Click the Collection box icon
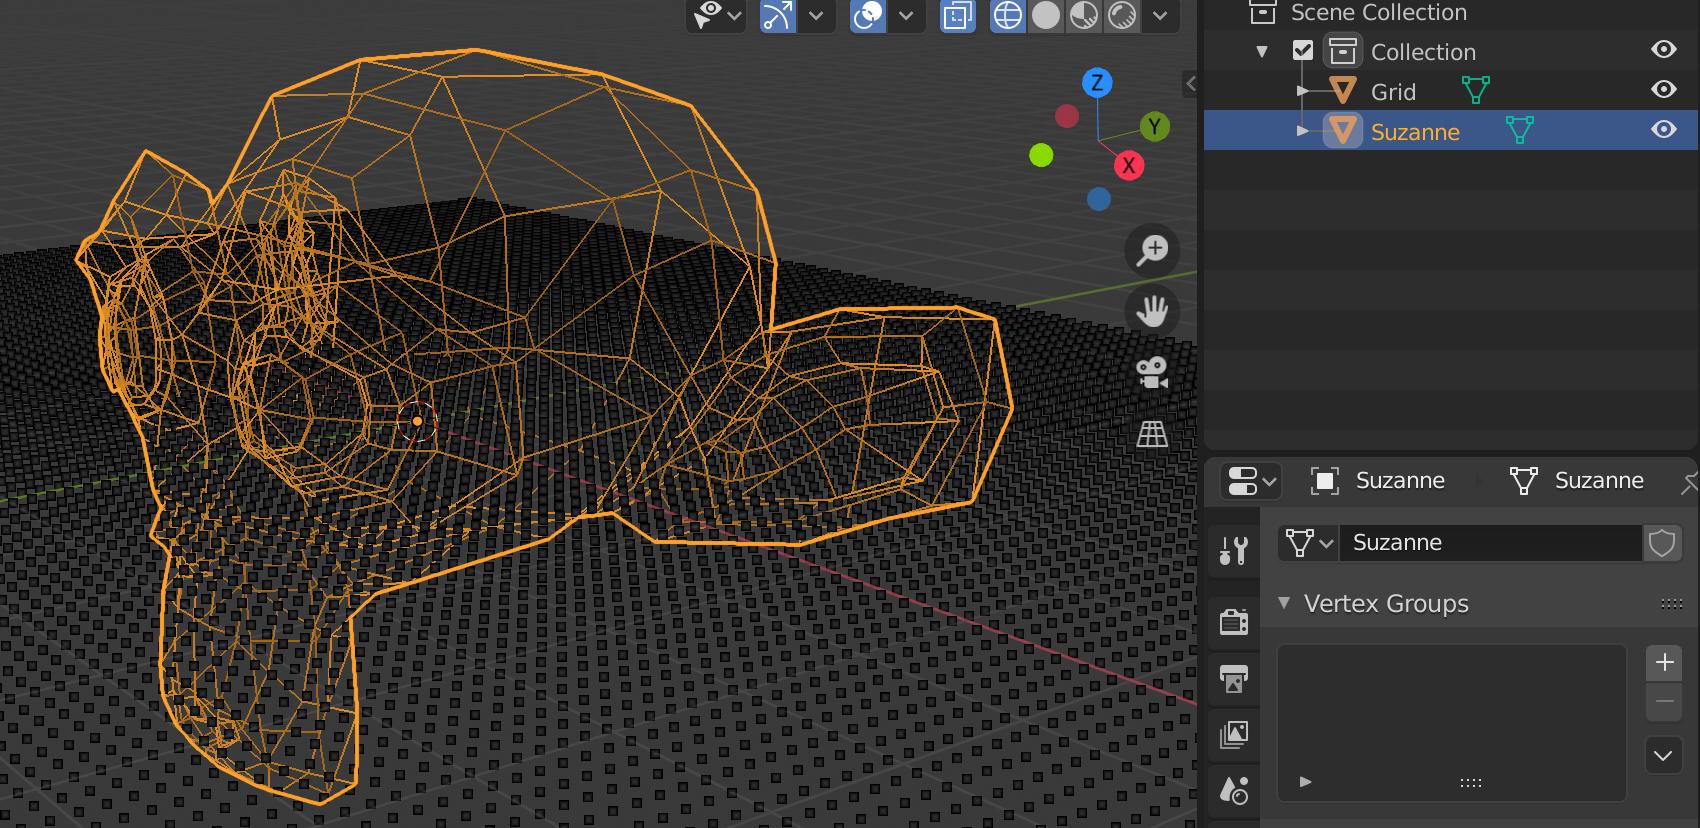 (x=1342, y=51)
